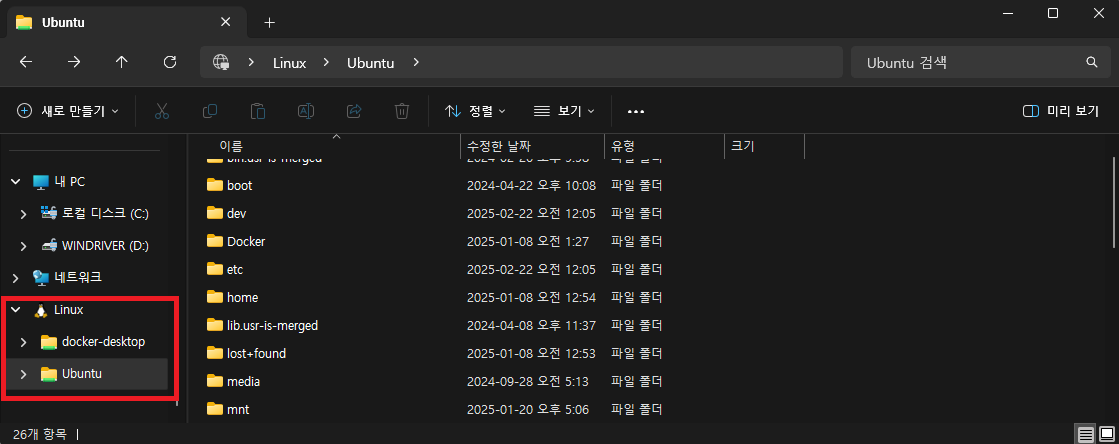Click the search magnifier icon
Image resolution: width=1119 pixels, height=444 pixels.
[x=1091, y=62]
